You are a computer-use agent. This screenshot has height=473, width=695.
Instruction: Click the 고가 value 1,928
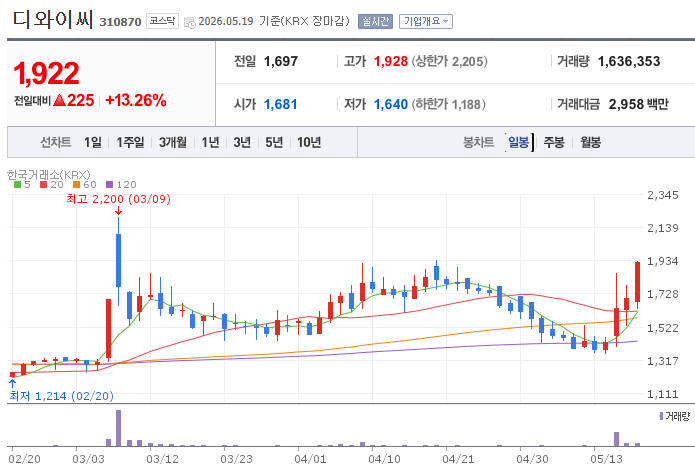(x=390, y=61)
